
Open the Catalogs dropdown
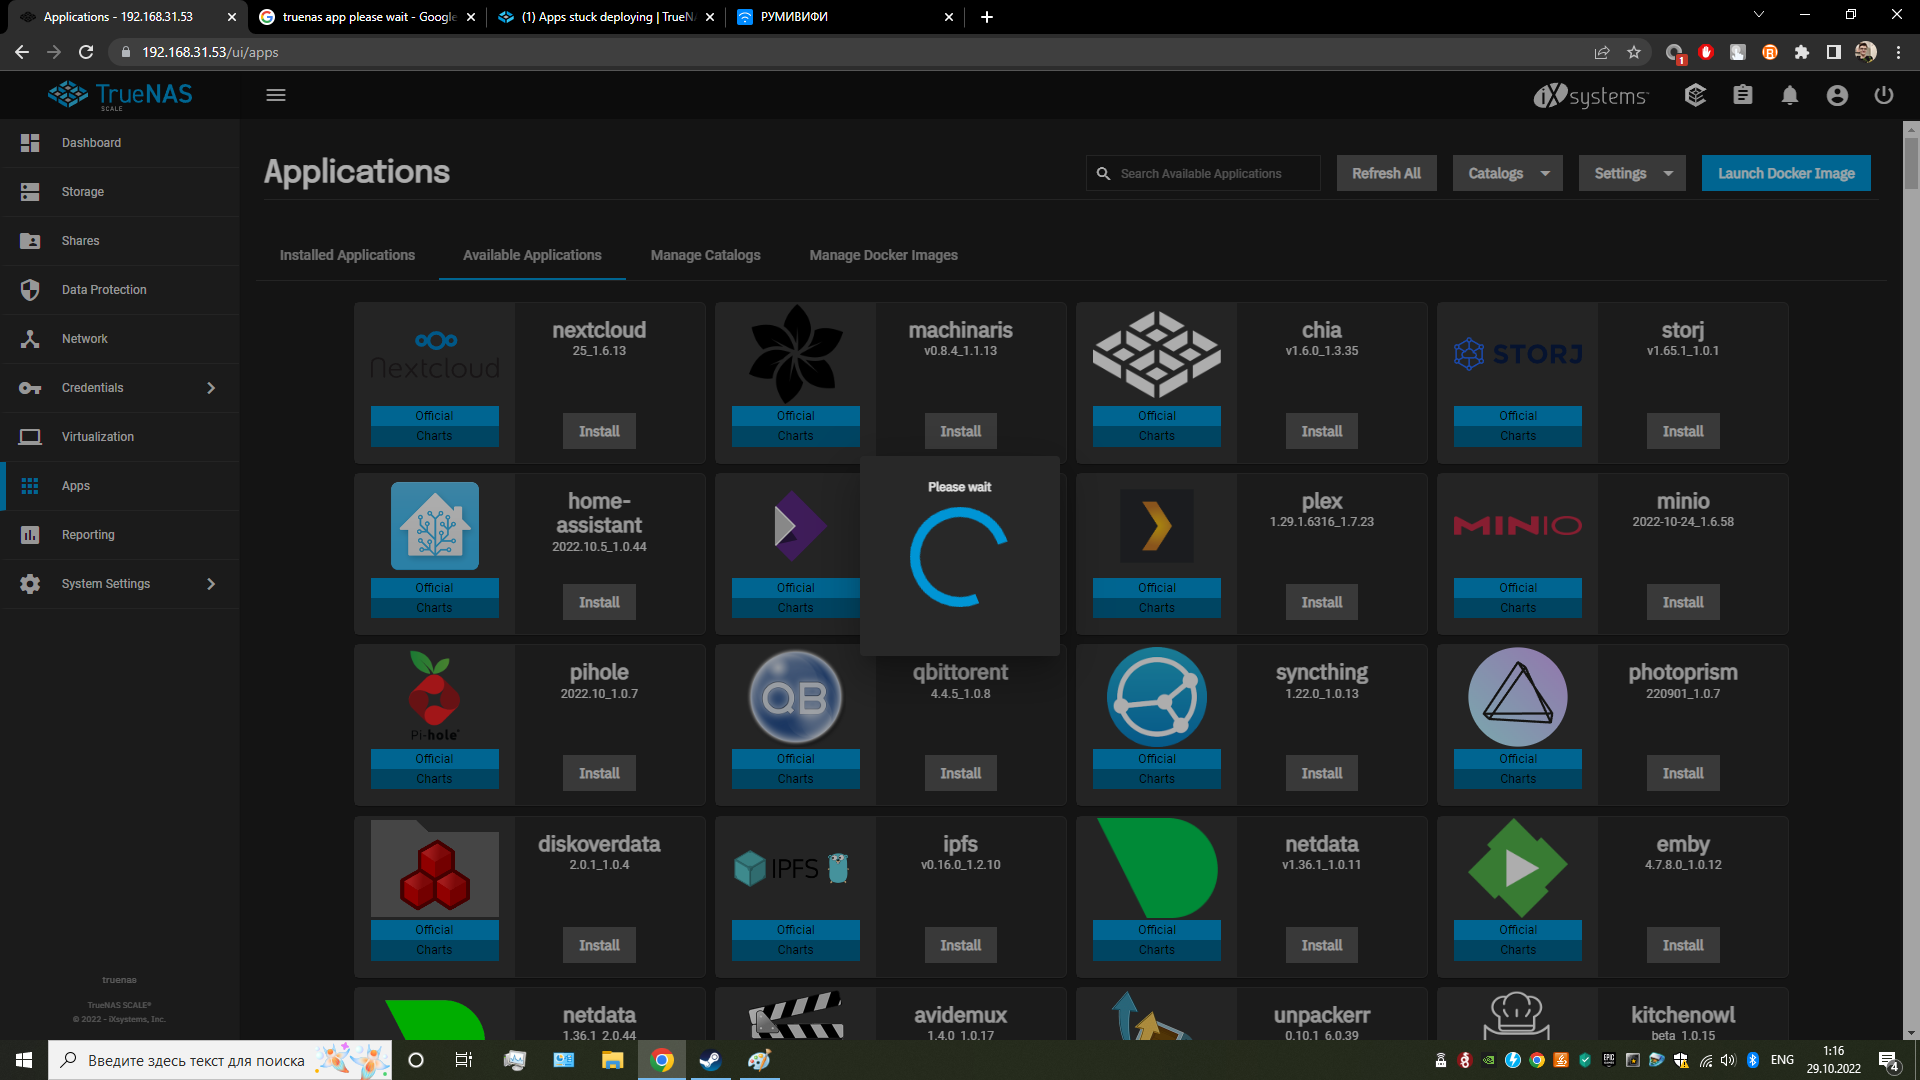tap(1507, 173)
